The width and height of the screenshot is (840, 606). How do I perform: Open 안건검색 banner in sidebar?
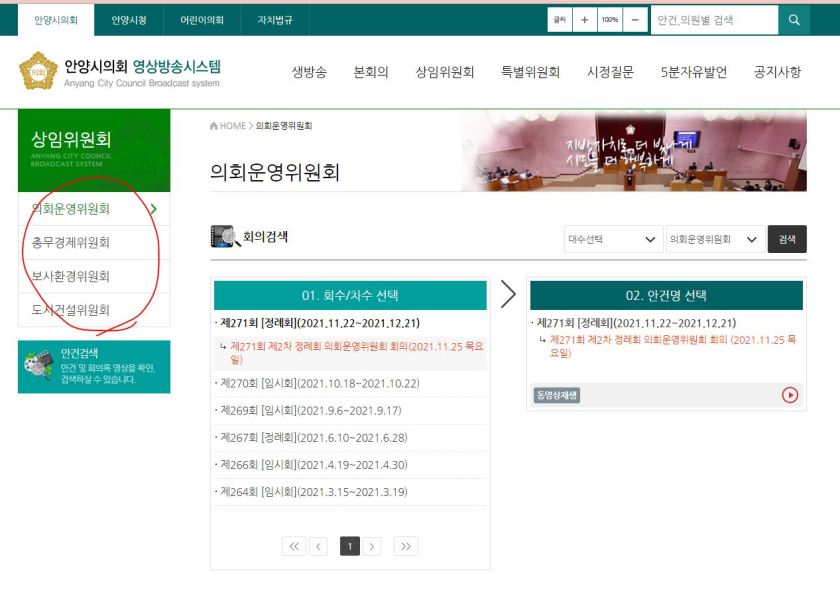pyautogui.click(x=94, y=366)
